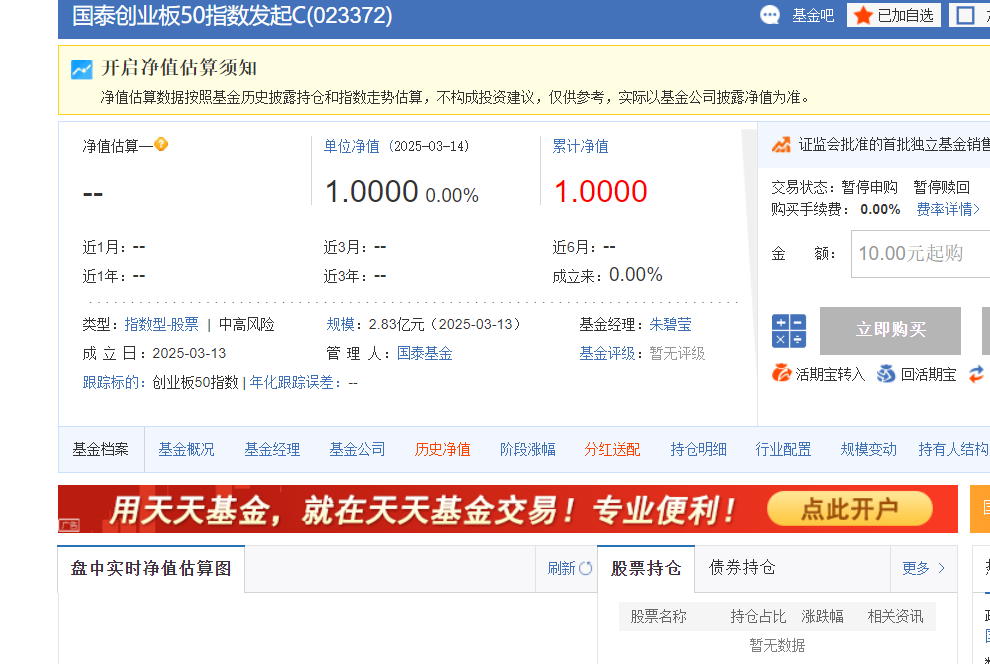Open 费率详情 fee details
This screenshot has width=990, height=664.
pos(948,210)
